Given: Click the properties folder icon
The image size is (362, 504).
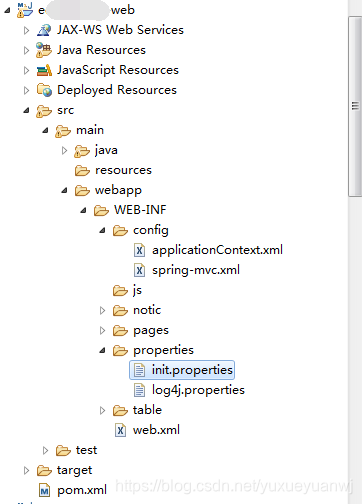Looking at the screenshot, I should [x=120, y=351].
